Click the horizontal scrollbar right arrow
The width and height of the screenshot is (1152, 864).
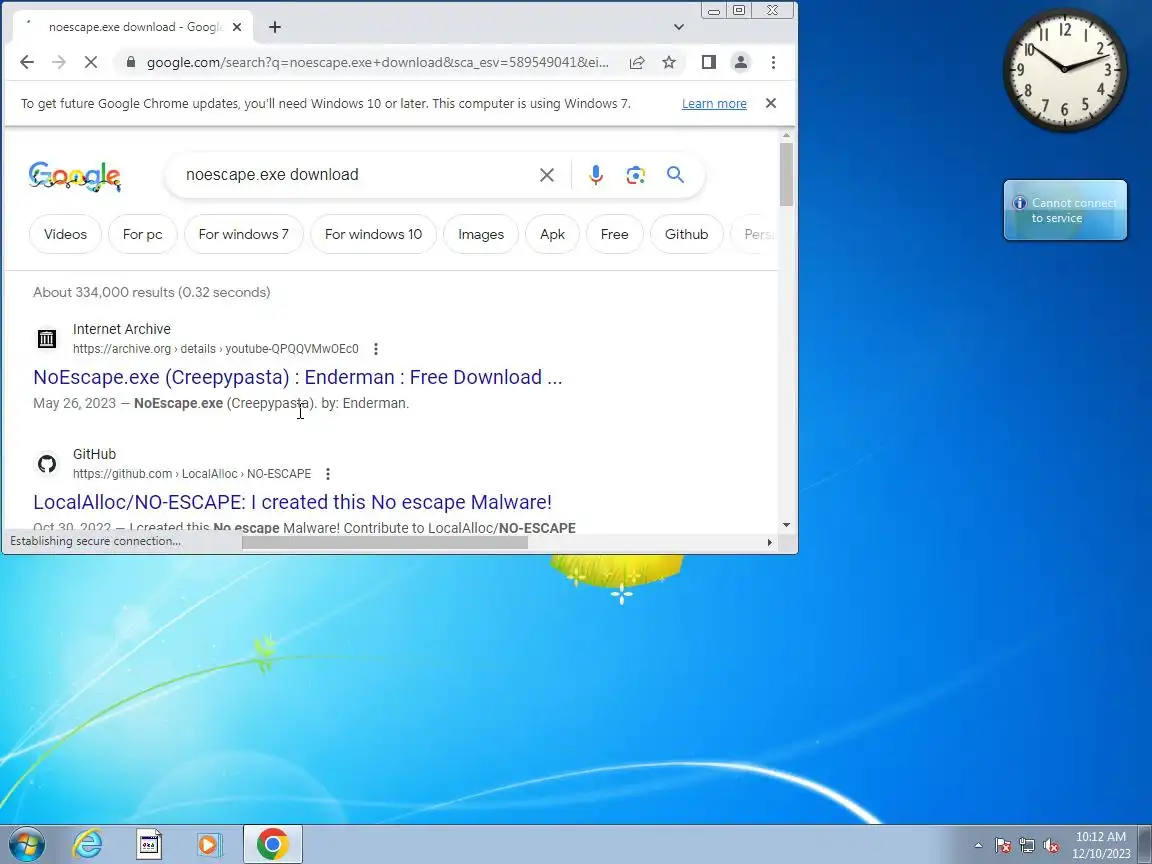[769, 543]
